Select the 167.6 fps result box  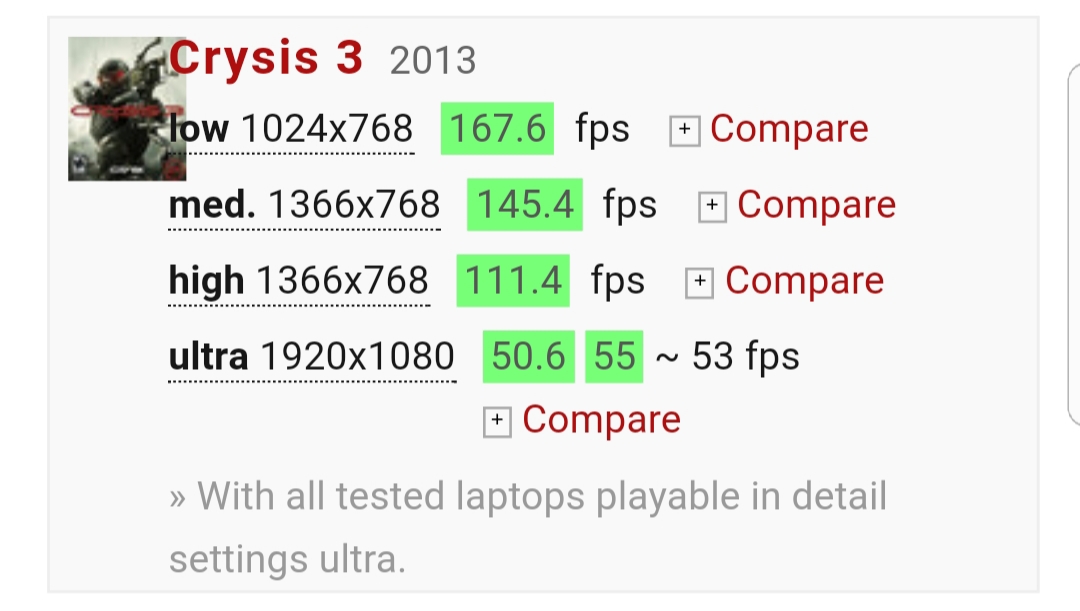(x=497, y=129)
